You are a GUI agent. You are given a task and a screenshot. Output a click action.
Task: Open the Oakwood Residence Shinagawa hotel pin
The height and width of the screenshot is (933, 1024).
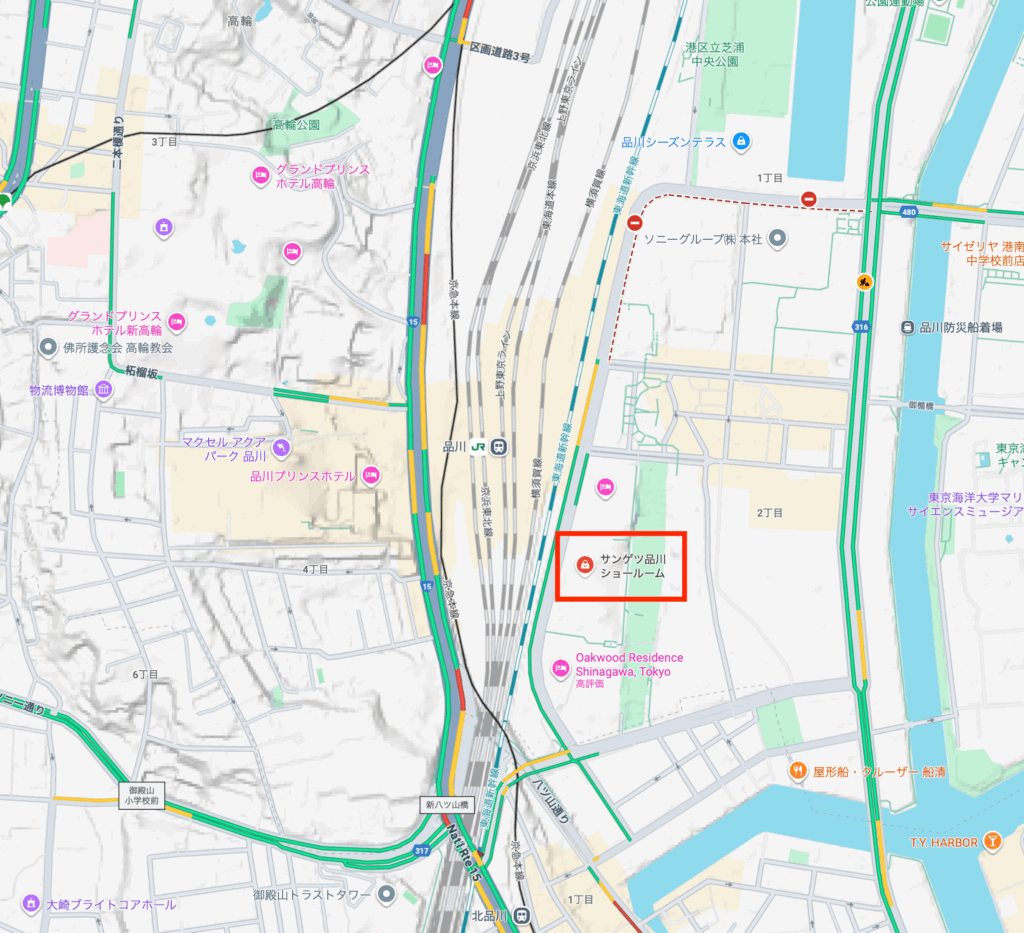click(560, 669)
